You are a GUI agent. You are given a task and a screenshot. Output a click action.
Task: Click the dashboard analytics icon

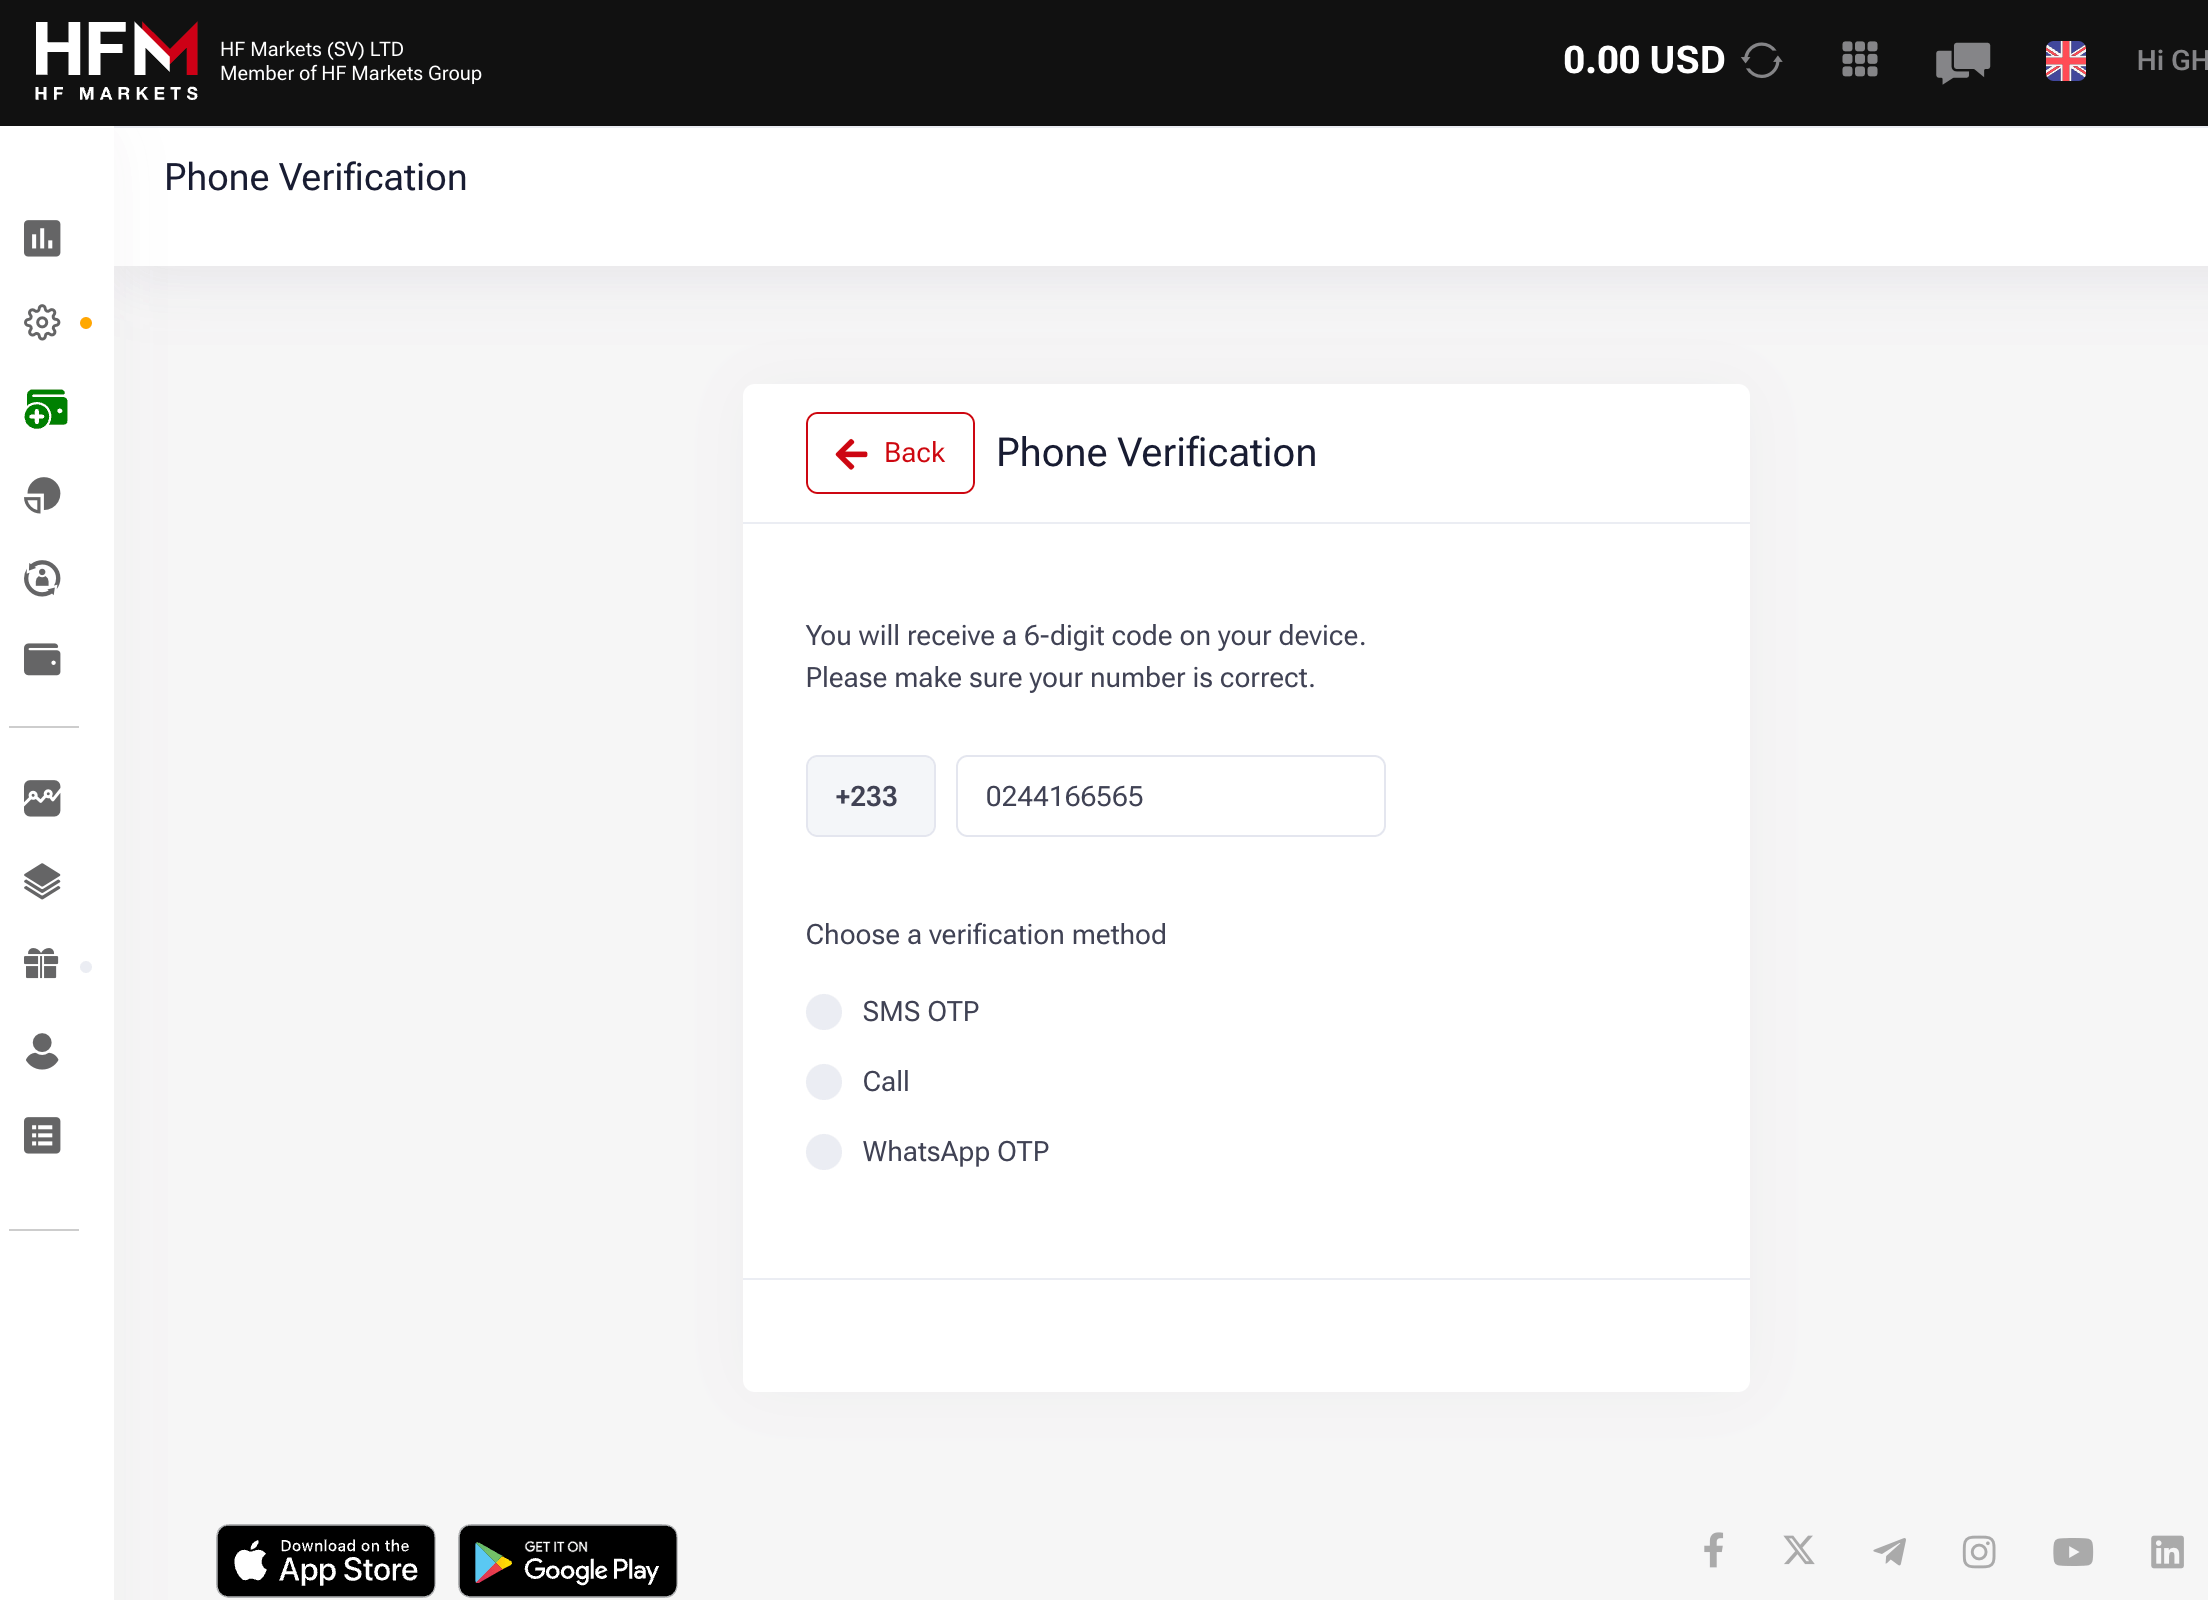pyautogui.click(x=41, y=238)
